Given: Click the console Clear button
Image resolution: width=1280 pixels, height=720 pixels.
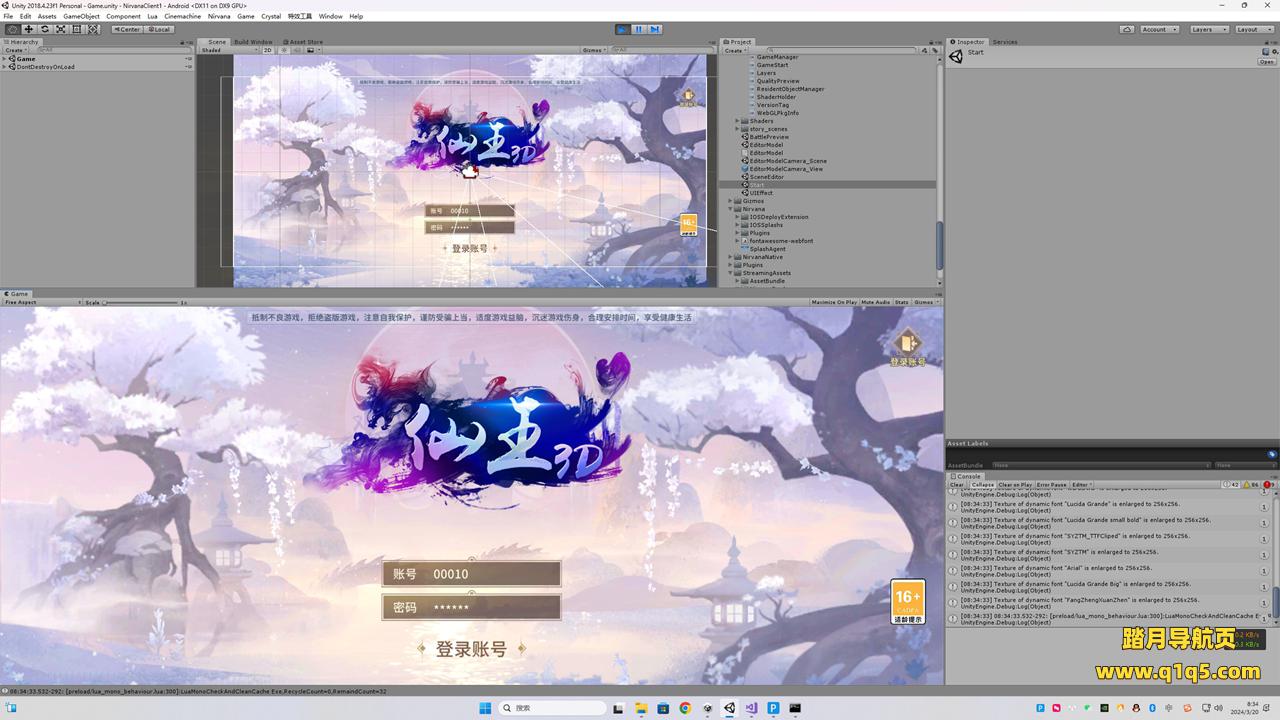Looking at the screenshot, I should (x=956, y=485).
